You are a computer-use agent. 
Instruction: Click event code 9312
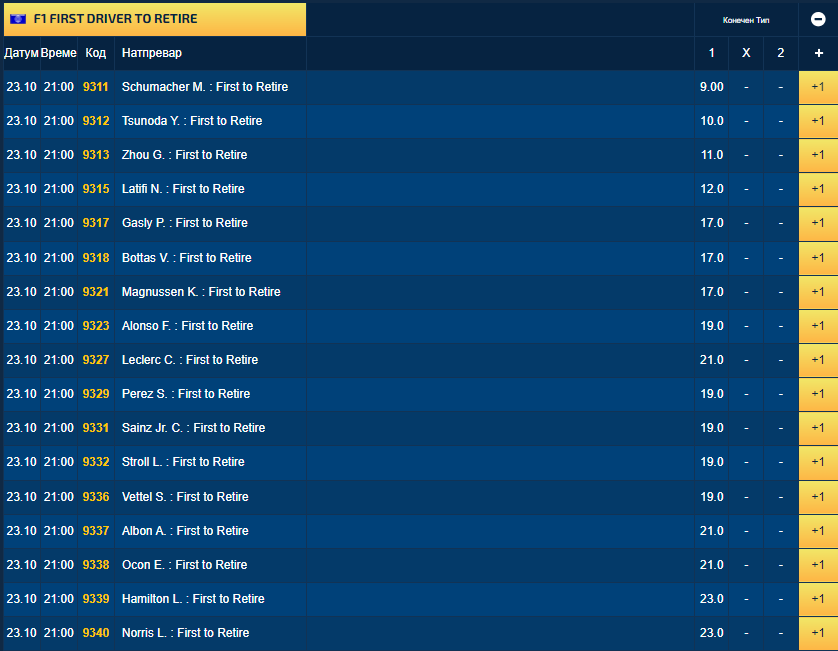coord(96,121)
